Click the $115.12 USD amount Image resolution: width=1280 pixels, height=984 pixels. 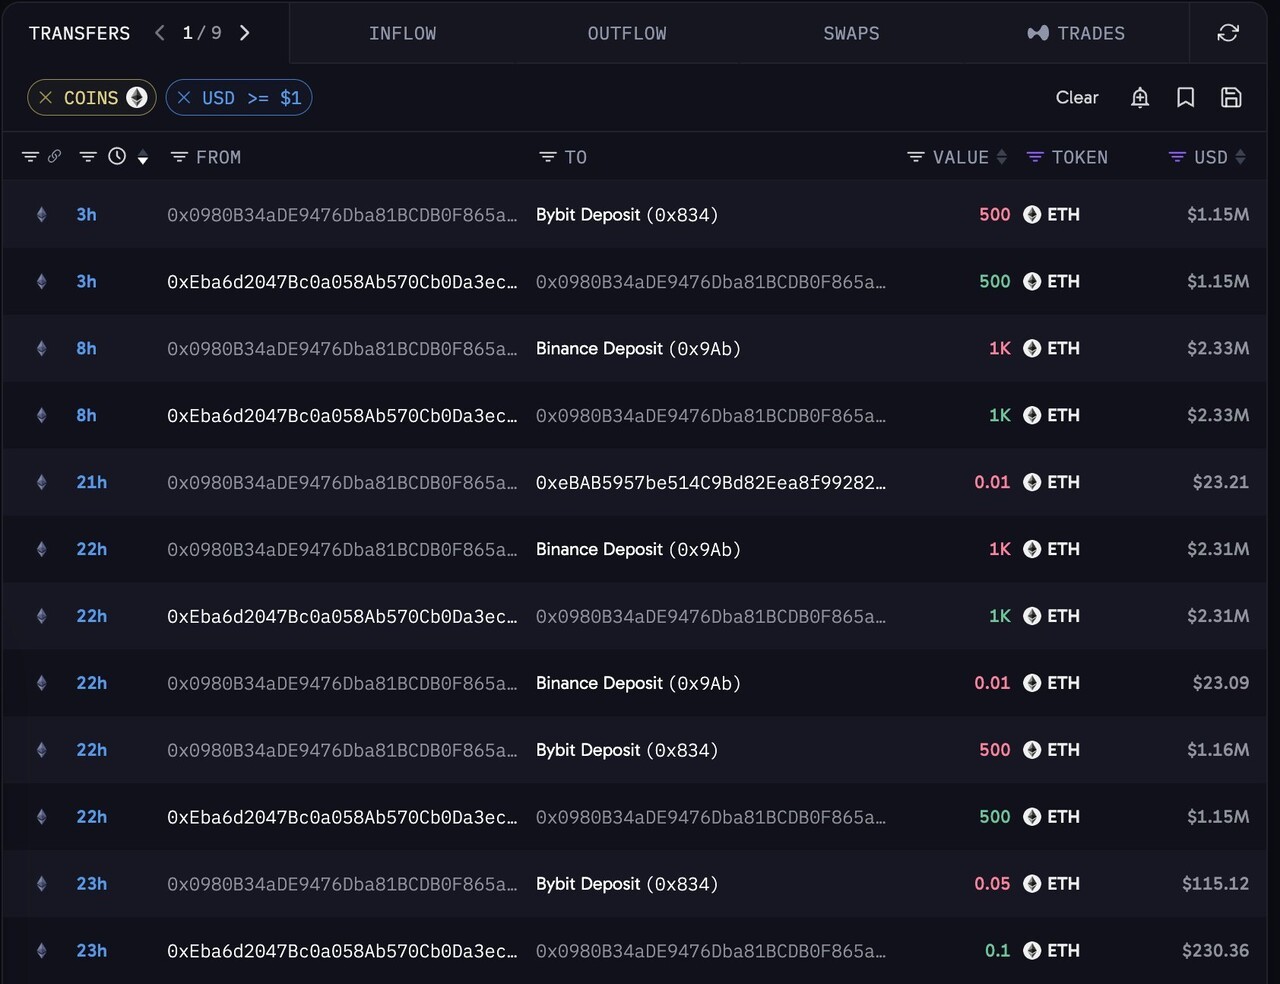1215,884
